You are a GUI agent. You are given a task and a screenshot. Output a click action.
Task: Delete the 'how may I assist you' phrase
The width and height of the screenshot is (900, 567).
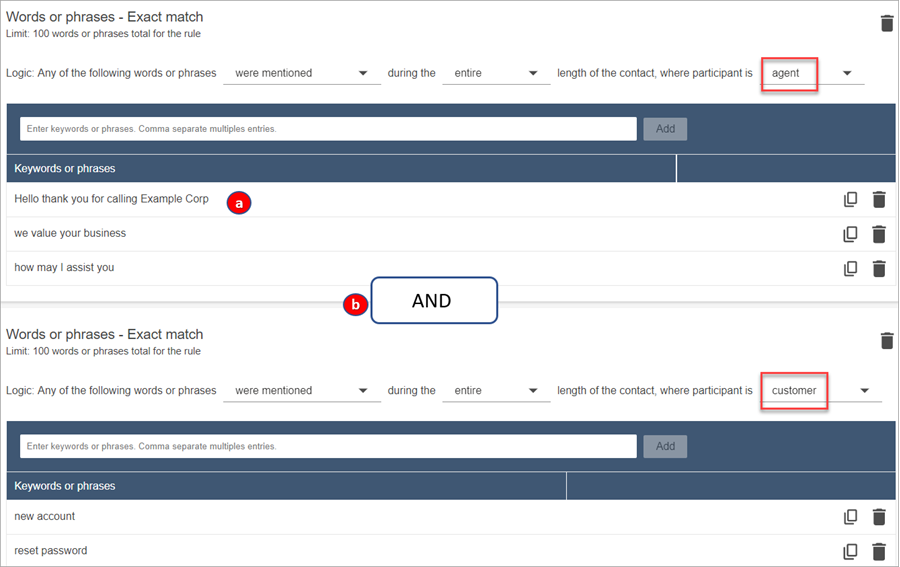879,268
